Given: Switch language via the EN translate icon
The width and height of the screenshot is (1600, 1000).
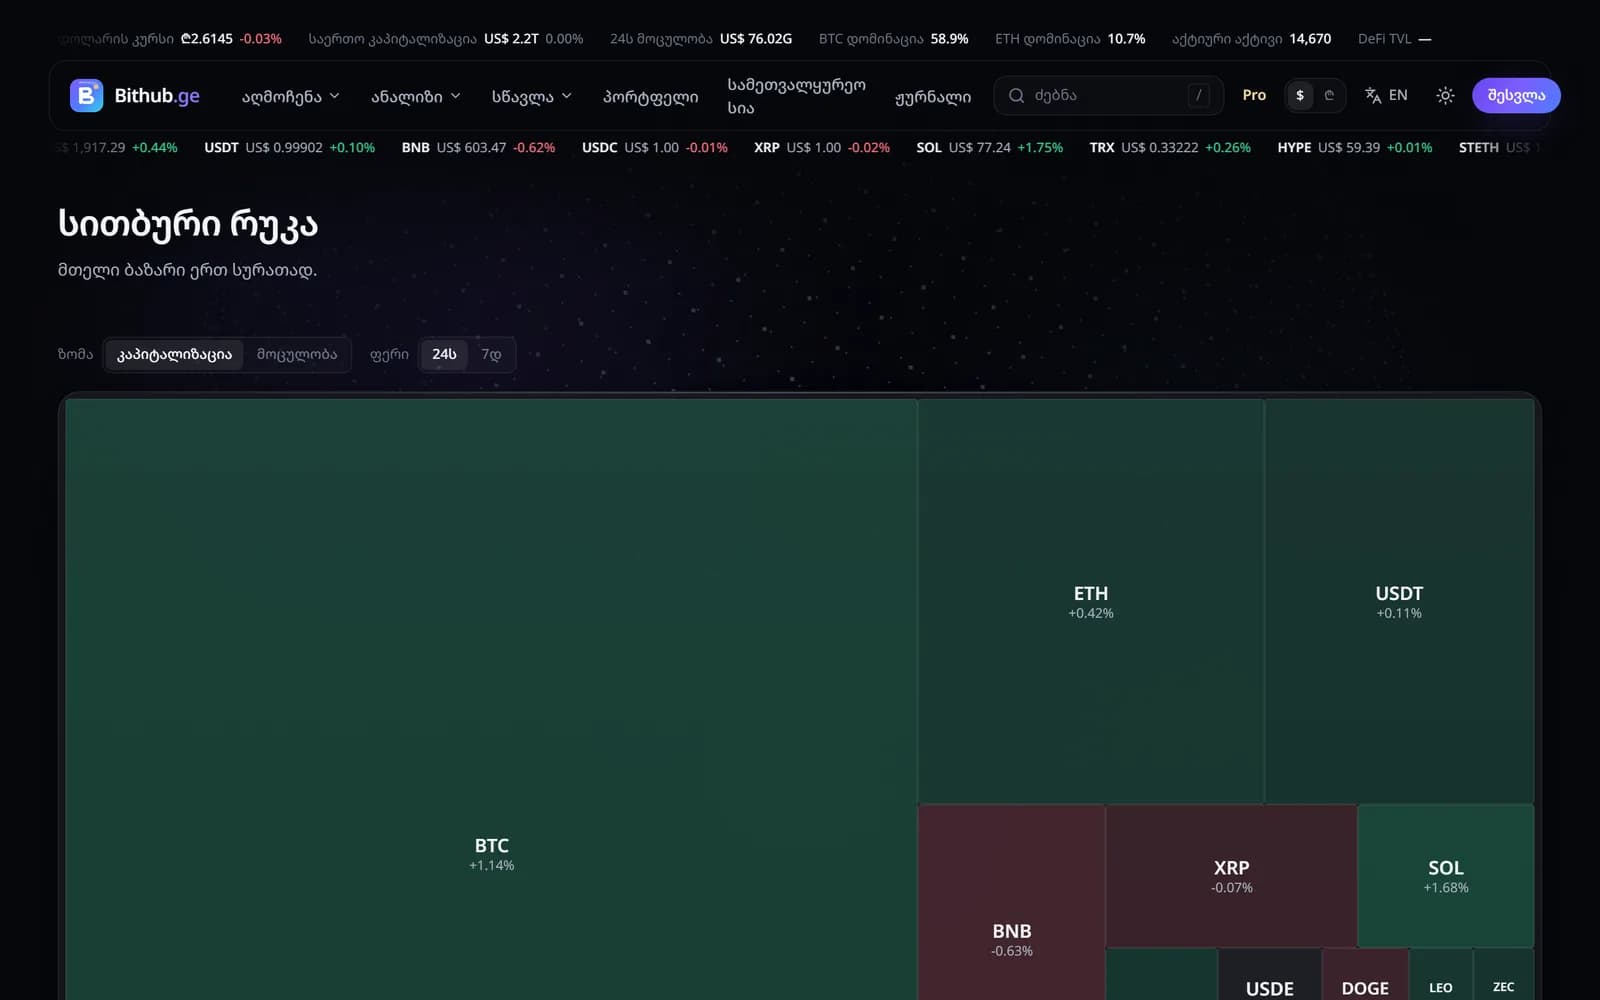Looking at the screenshot, I should pos(1386,95).
